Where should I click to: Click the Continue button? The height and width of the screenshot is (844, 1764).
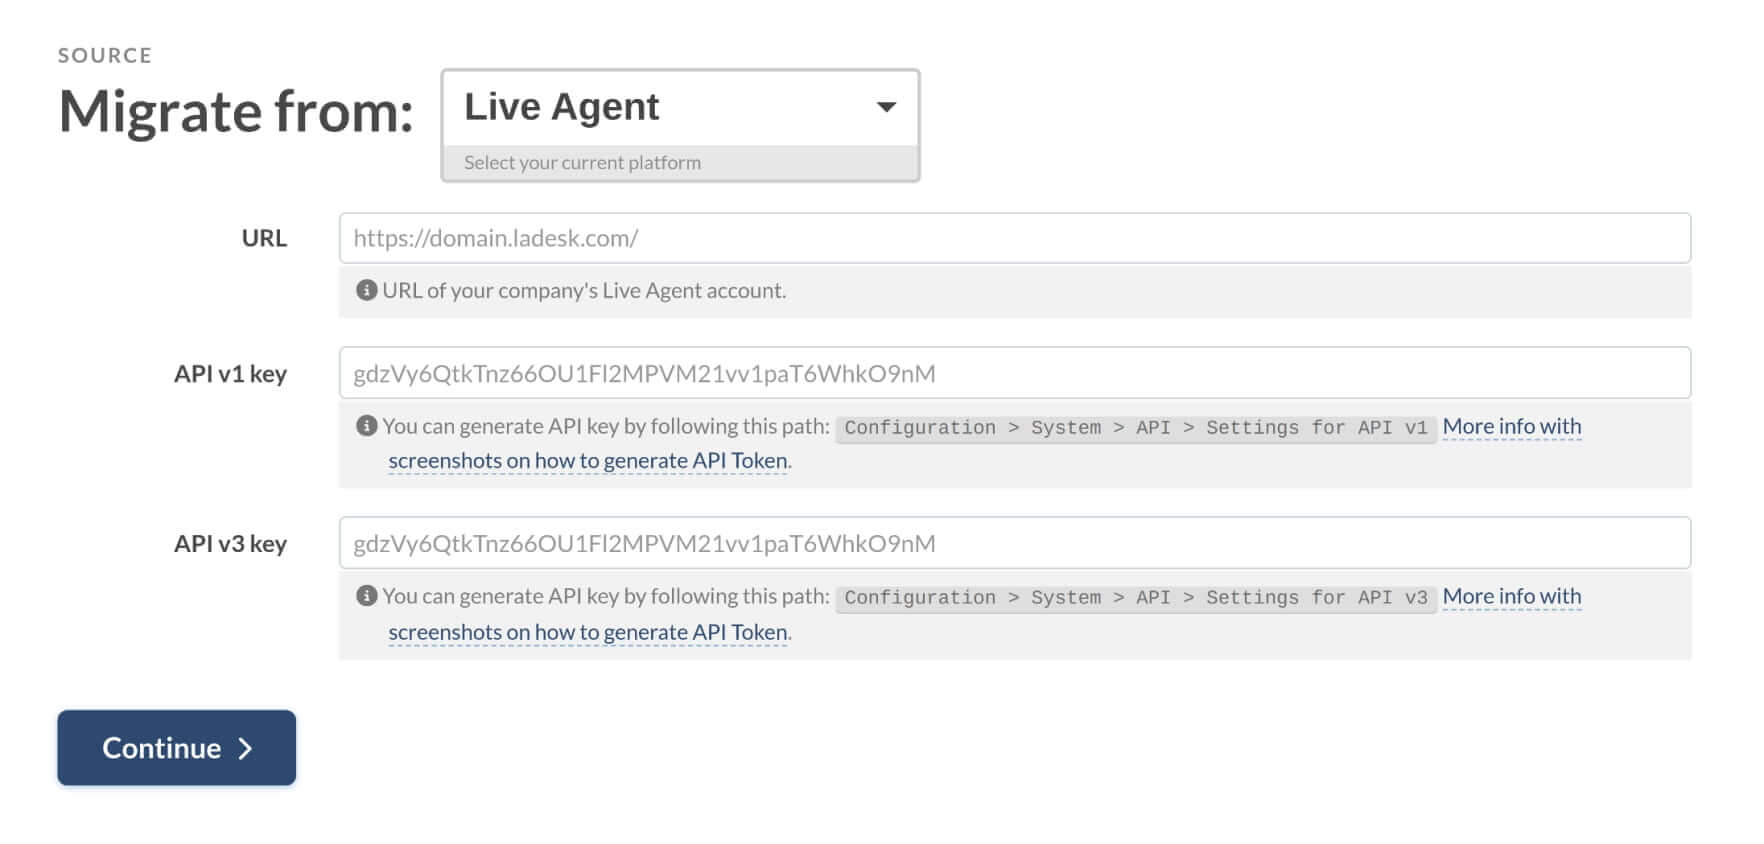176,748
